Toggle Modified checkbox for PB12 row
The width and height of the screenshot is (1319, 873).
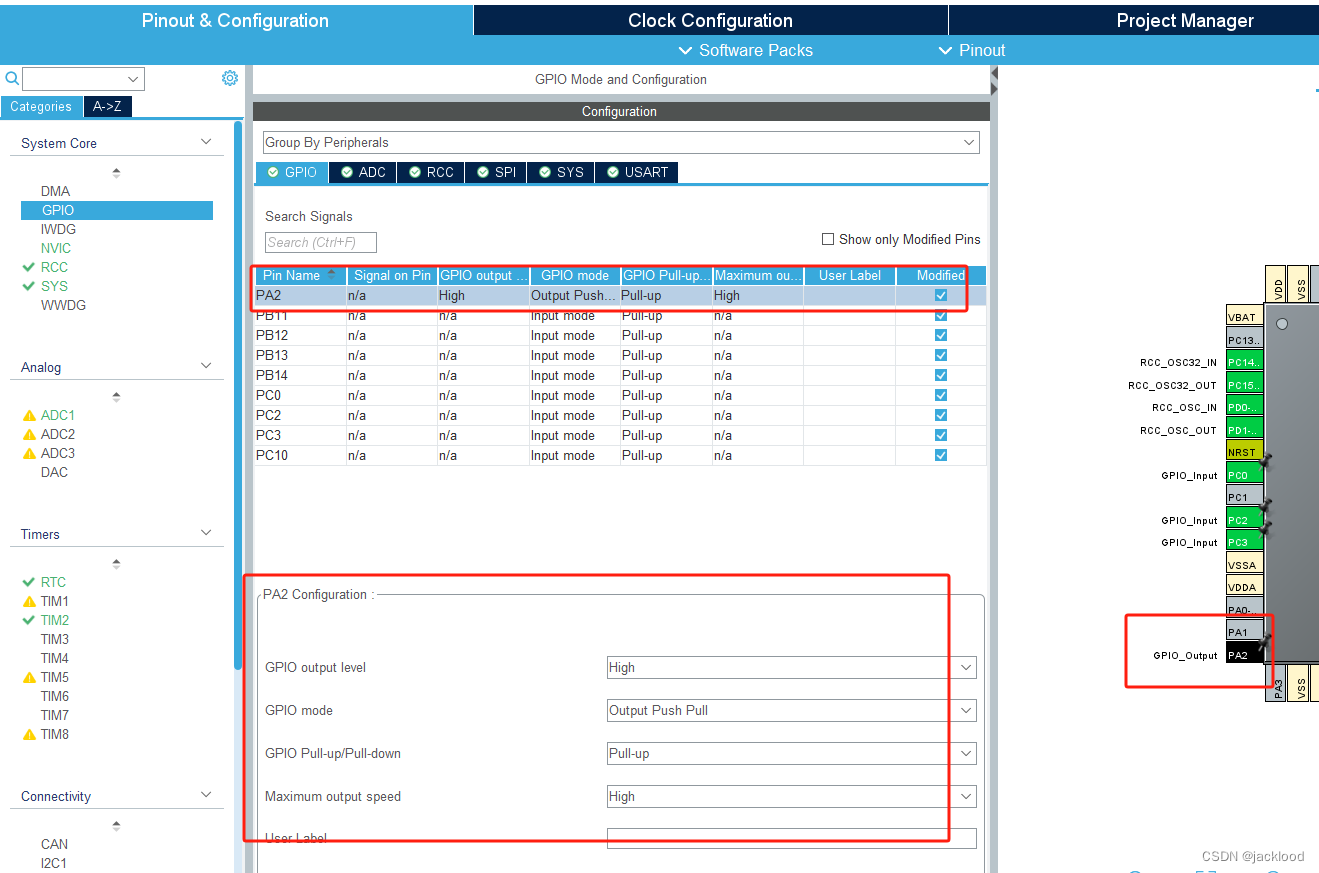coord(940,335)
